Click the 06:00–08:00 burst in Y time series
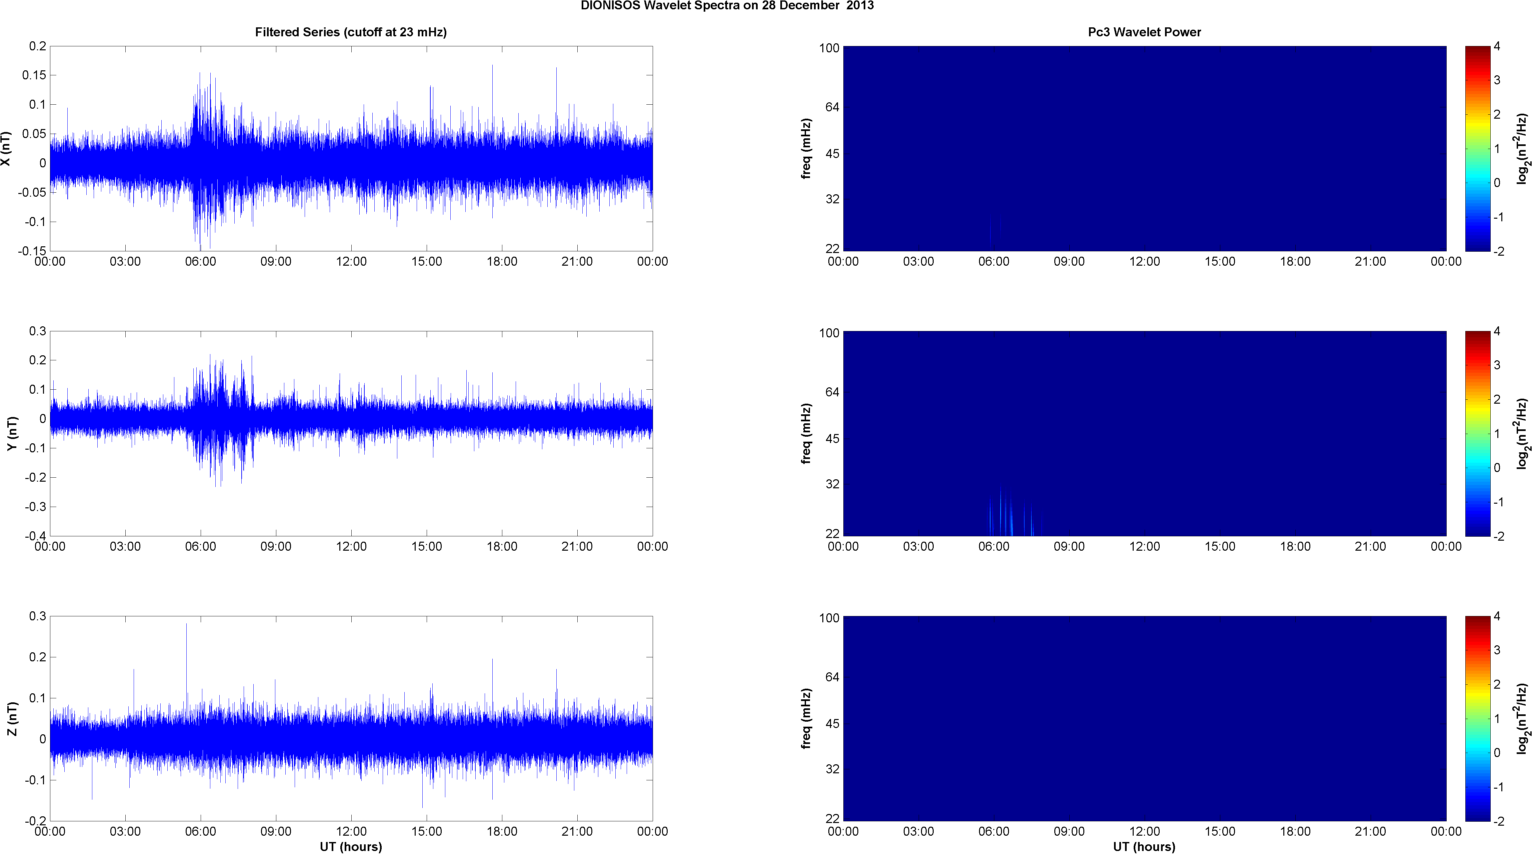The image size is (1532, 854). click(220, 420)
